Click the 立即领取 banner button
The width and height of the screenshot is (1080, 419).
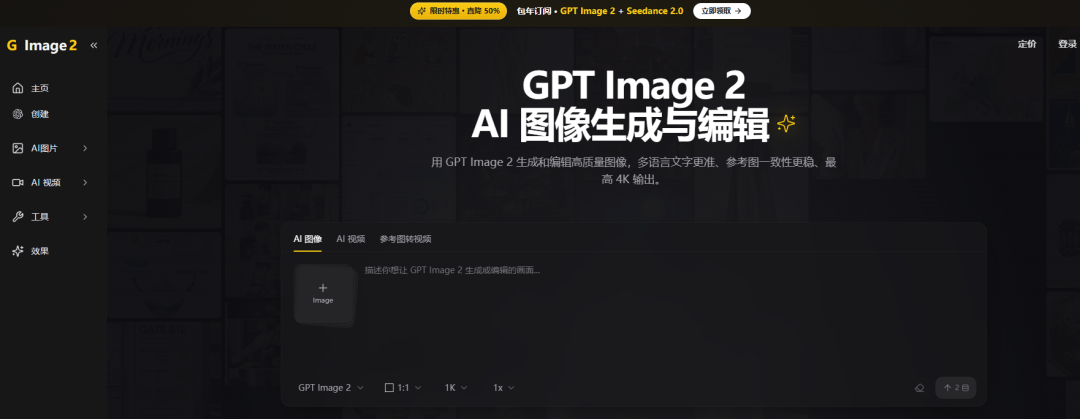click(721, 11)
